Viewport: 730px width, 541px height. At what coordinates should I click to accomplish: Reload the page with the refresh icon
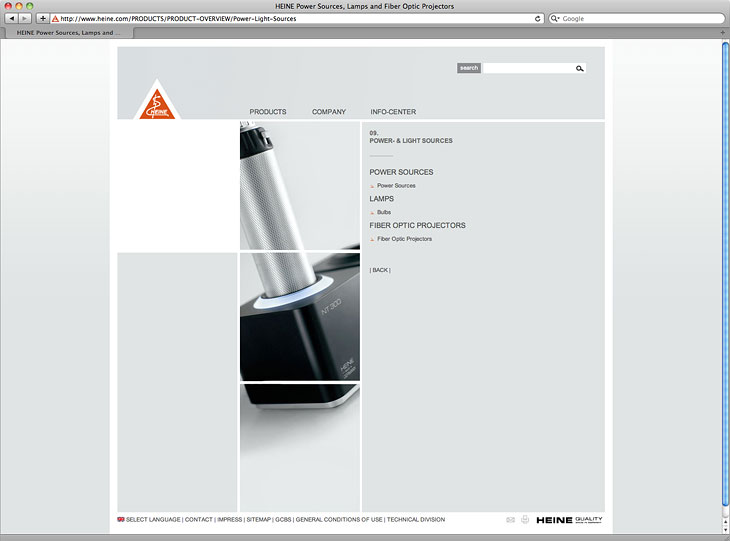point(537,19)
